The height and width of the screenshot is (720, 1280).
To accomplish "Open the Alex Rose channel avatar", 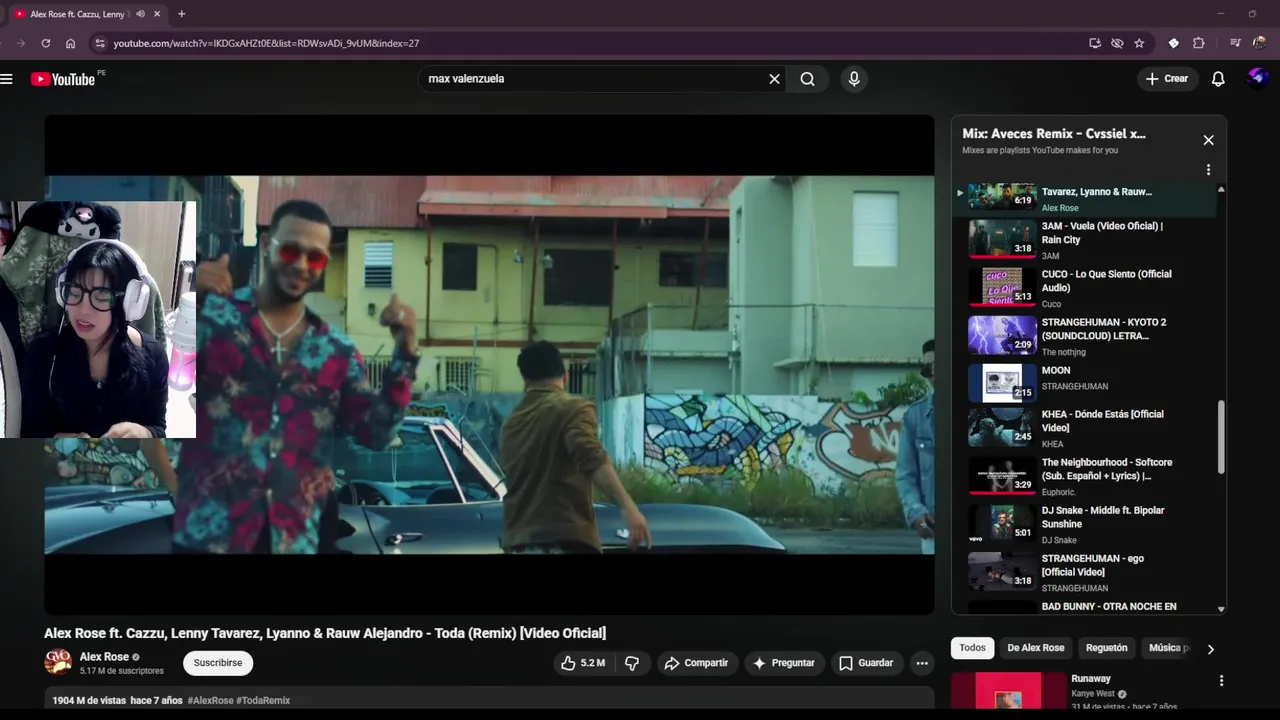I will click(58, 663).
